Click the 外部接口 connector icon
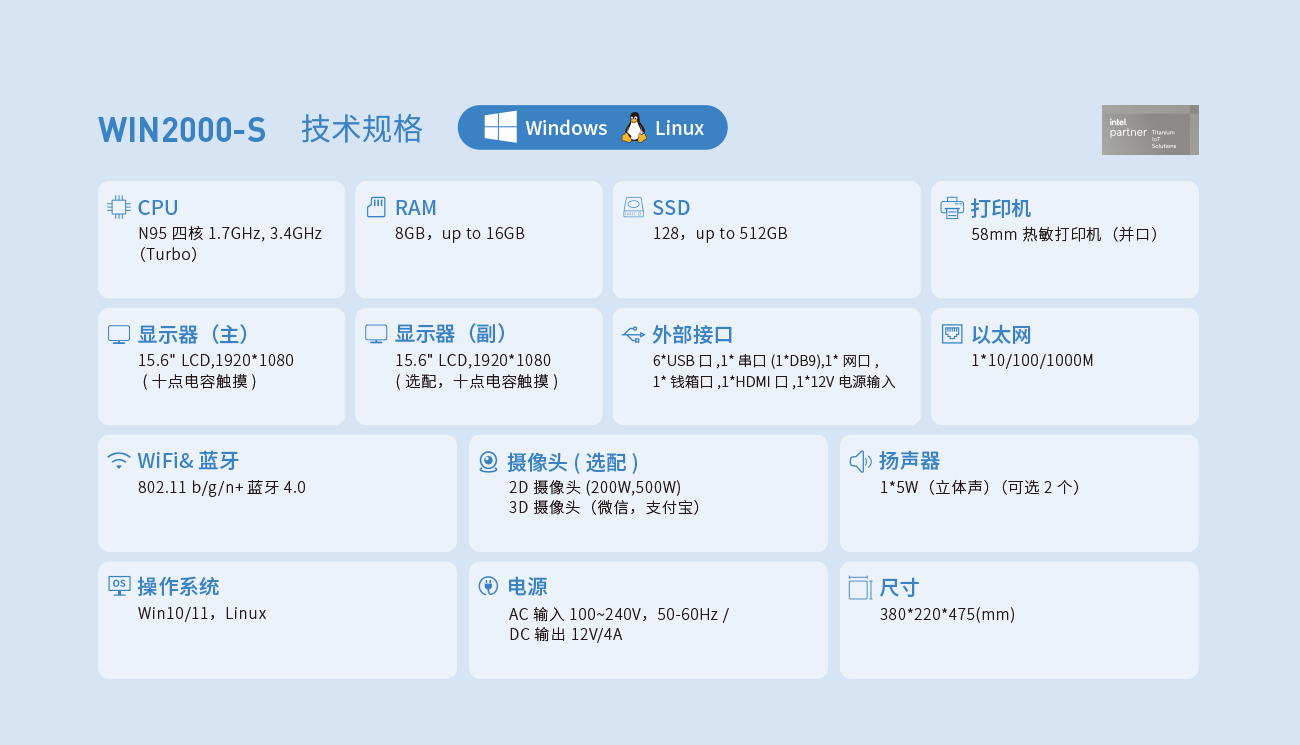This screenshot has height=745, width=1300. 633,333
